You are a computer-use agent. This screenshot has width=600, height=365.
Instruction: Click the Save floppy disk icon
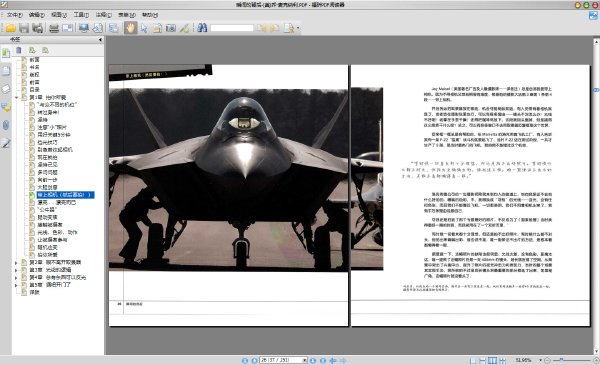24,28
